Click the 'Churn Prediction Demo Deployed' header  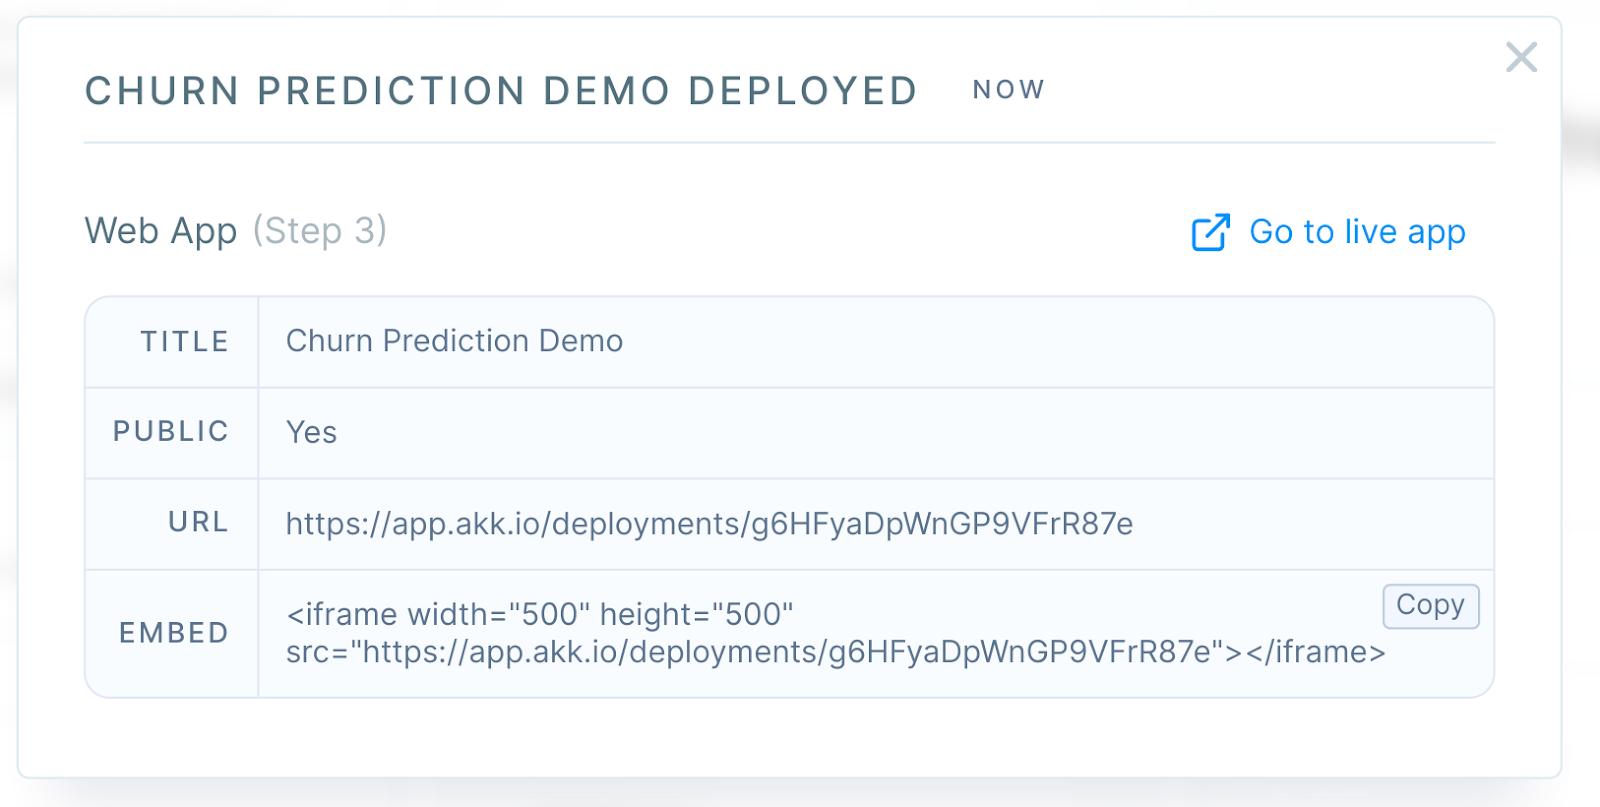[501, 91]
